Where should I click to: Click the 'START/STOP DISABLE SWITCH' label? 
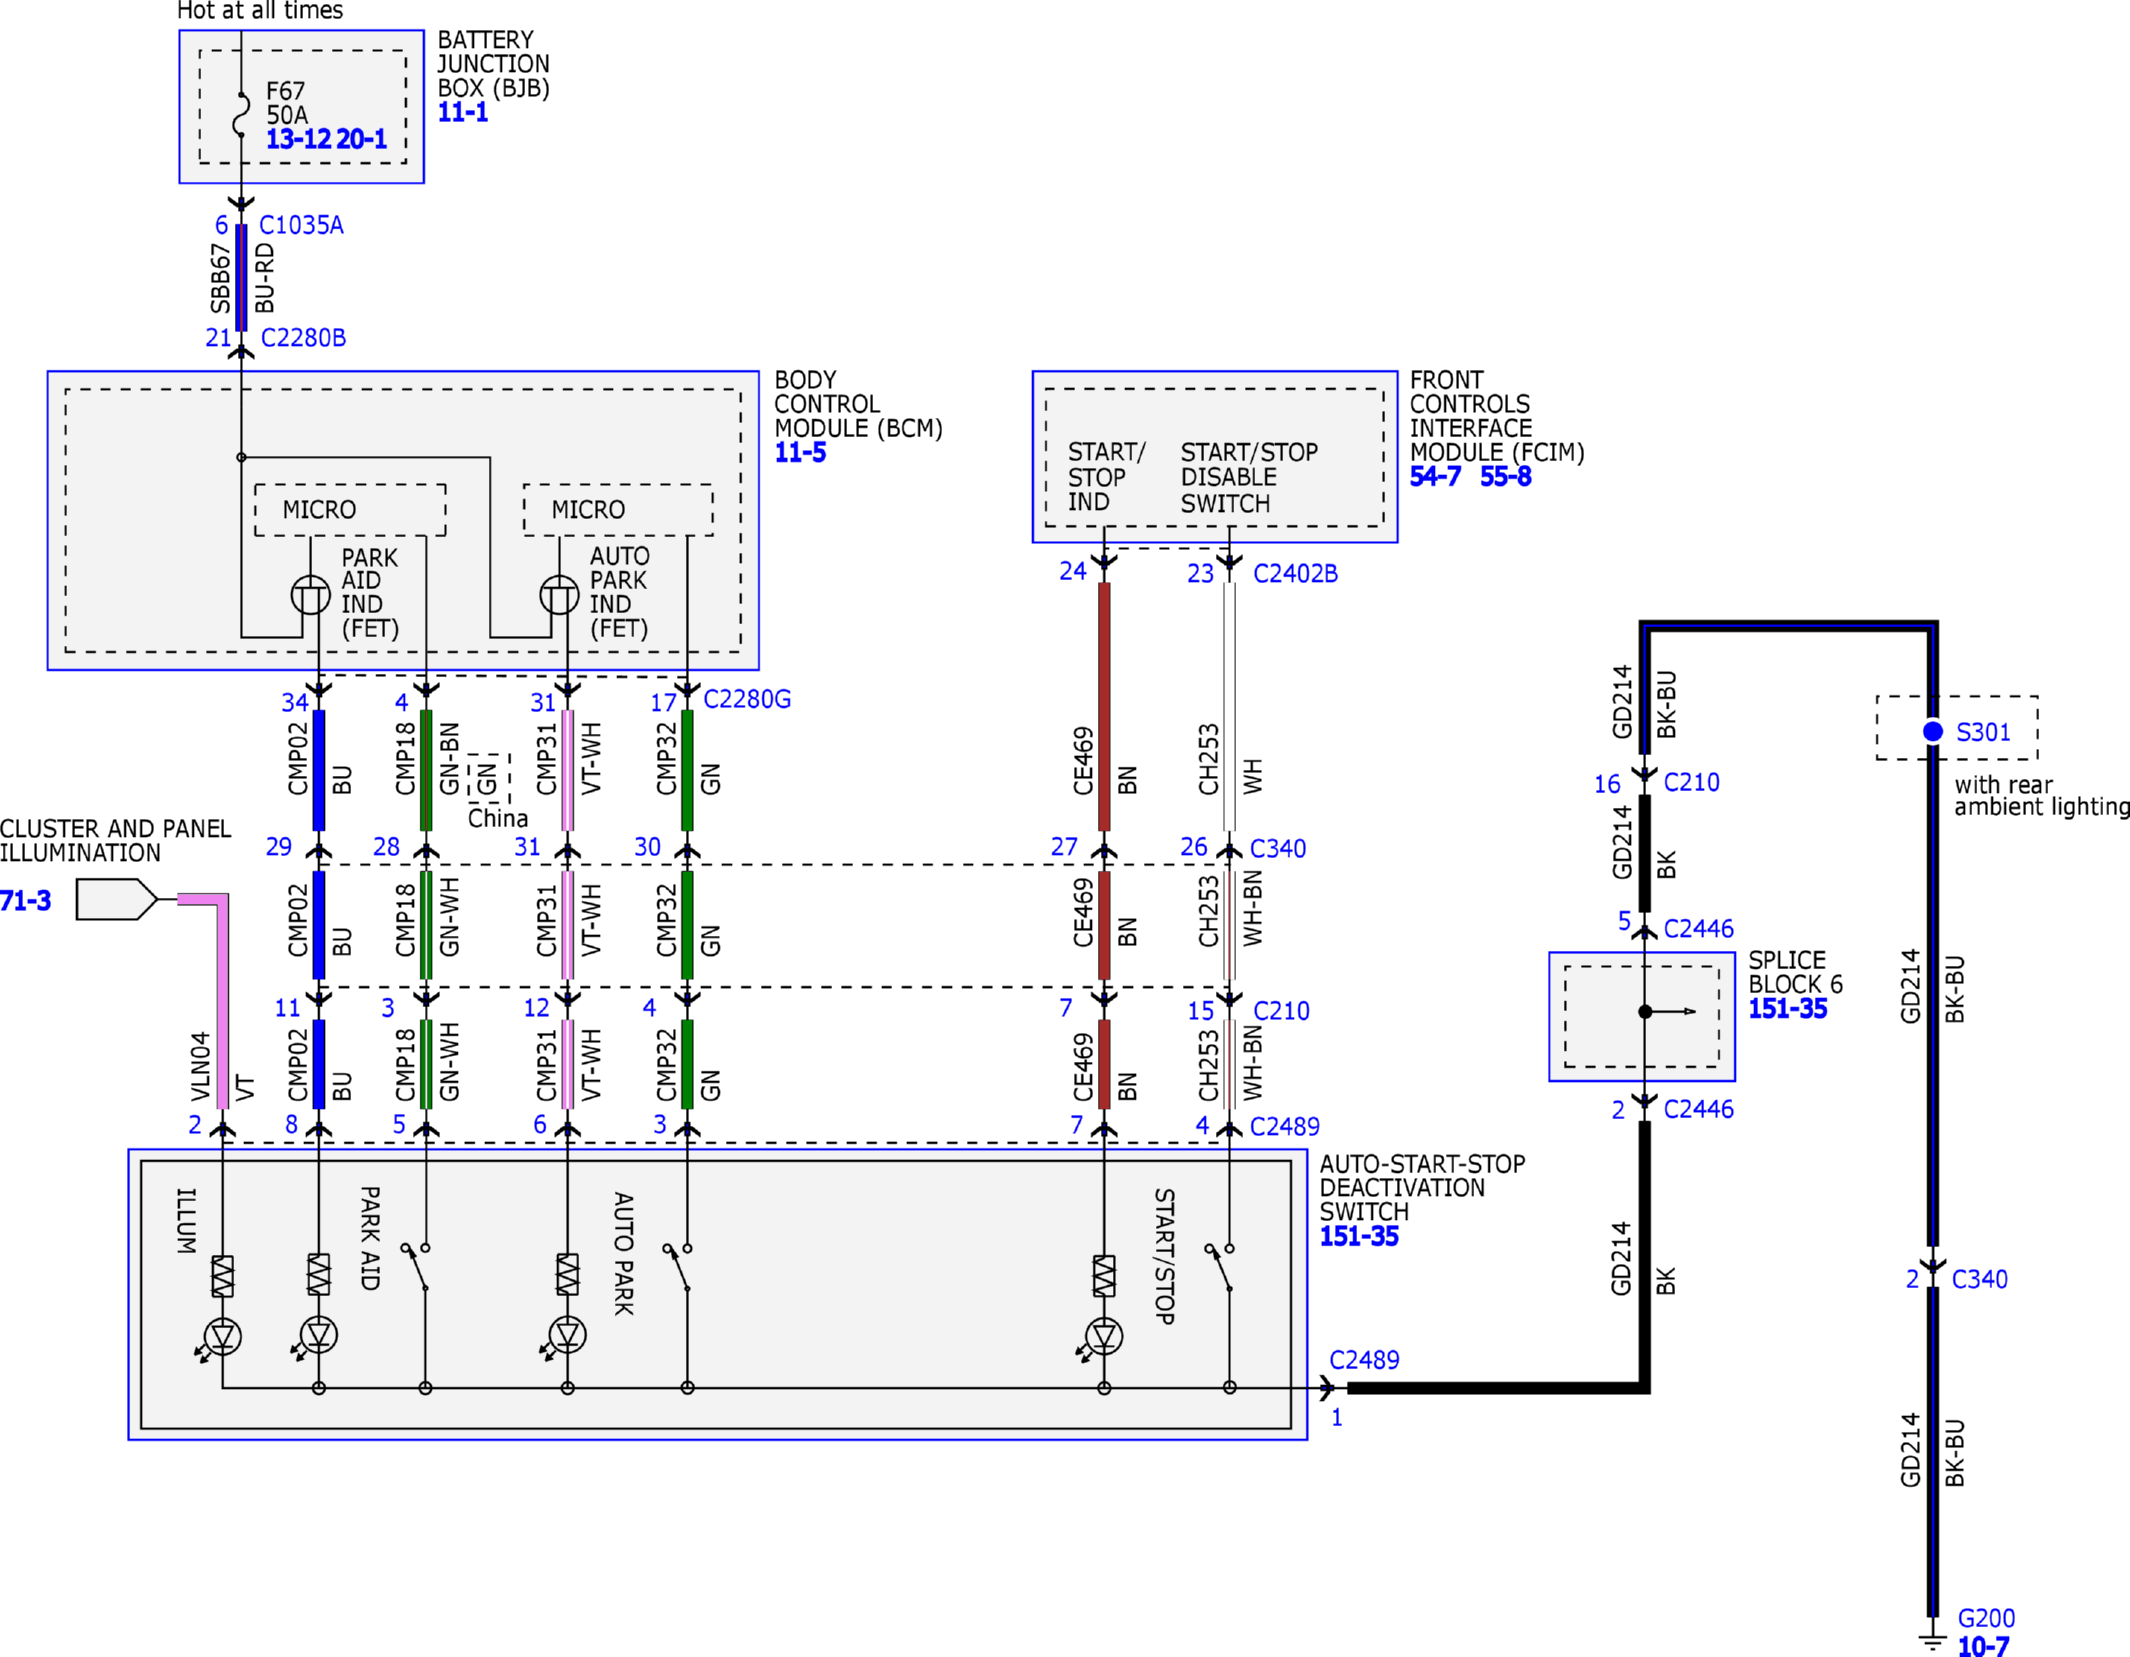[1249, 478]
